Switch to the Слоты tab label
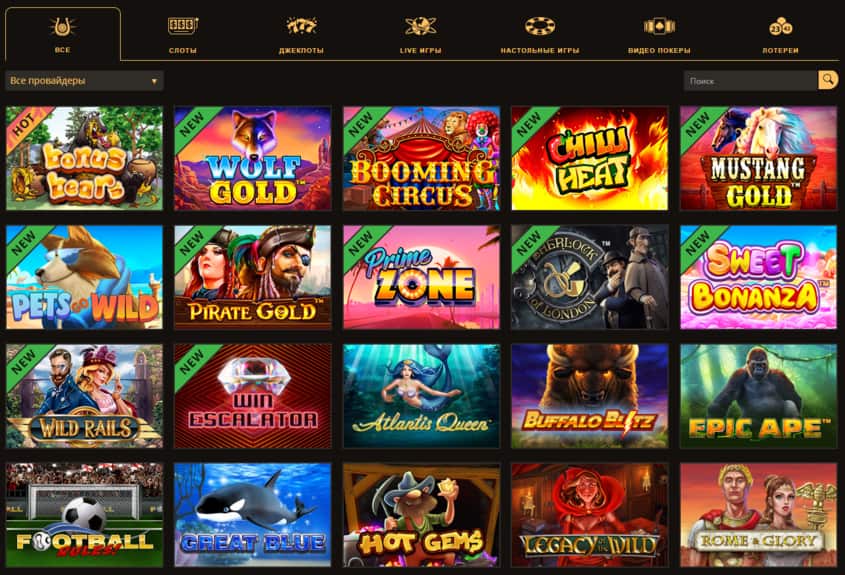The height and width of the screenshot is (575, 845). coord(183,51)
